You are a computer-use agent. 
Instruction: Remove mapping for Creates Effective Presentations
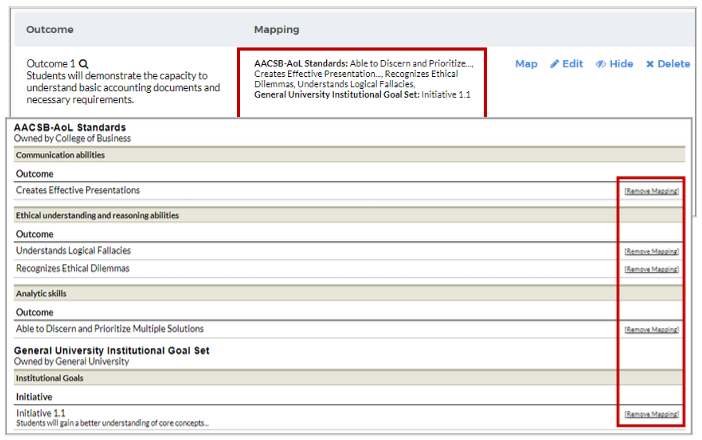[651, 191]
